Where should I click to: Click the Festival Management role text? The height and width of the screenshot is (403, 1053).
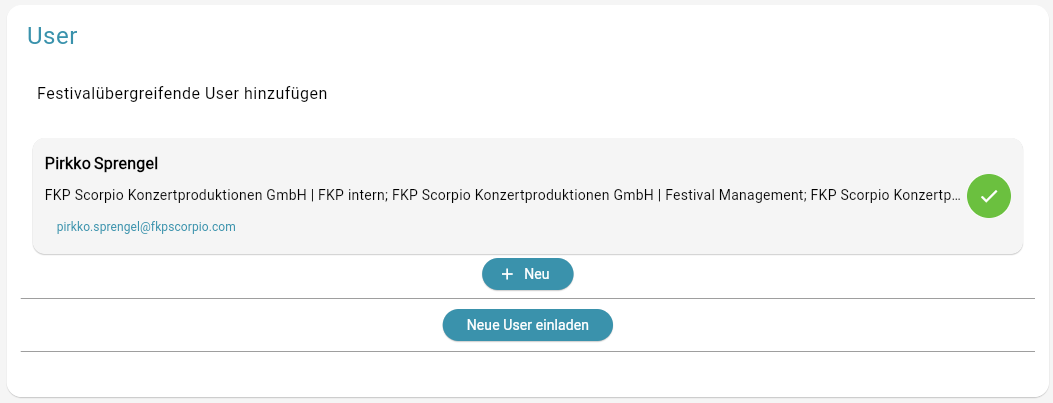point(735,195)
